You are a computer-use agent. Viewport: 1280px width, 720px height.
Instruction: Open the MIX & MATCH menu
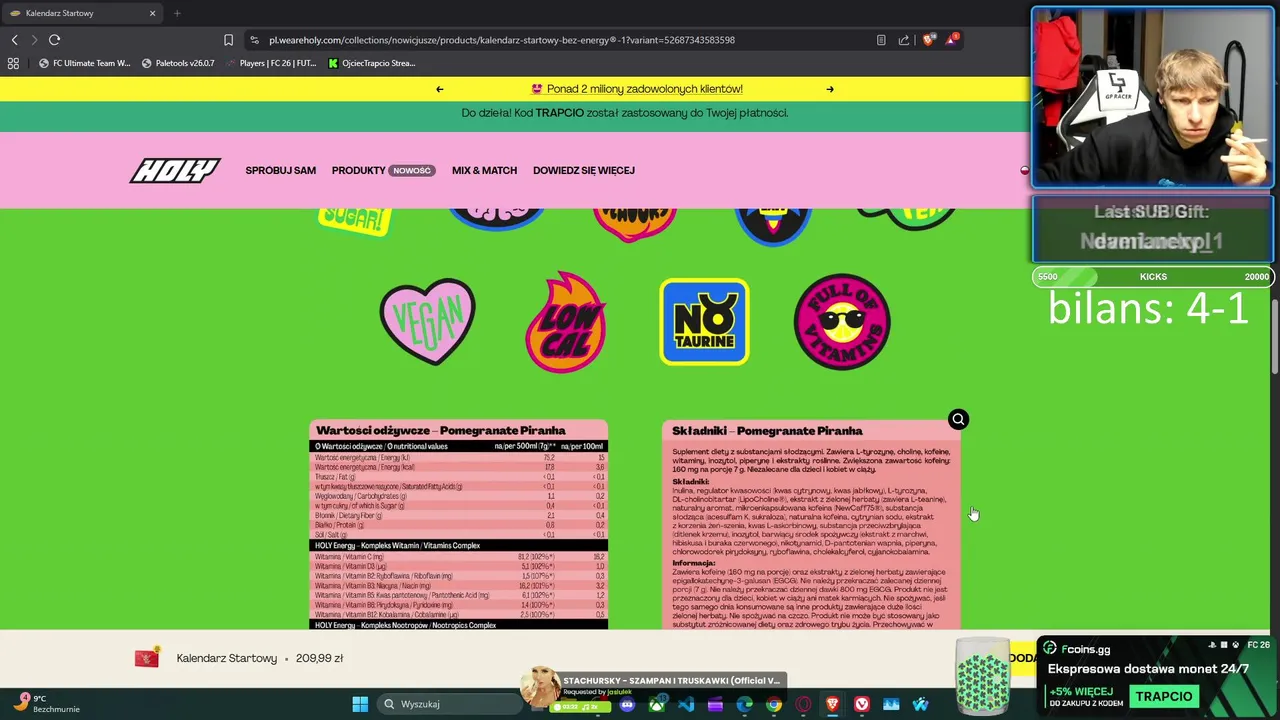484,170
